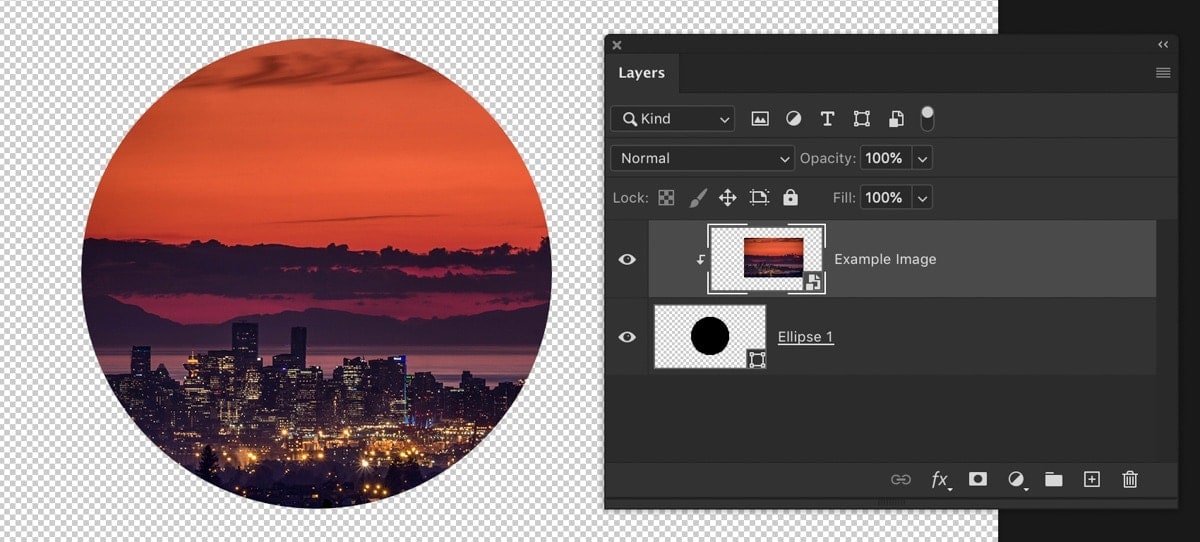Click the Ellipse 1 layer name
The width and height of the screenshot is (1200, 542).
pyautogui.click(x=806, y=337)
